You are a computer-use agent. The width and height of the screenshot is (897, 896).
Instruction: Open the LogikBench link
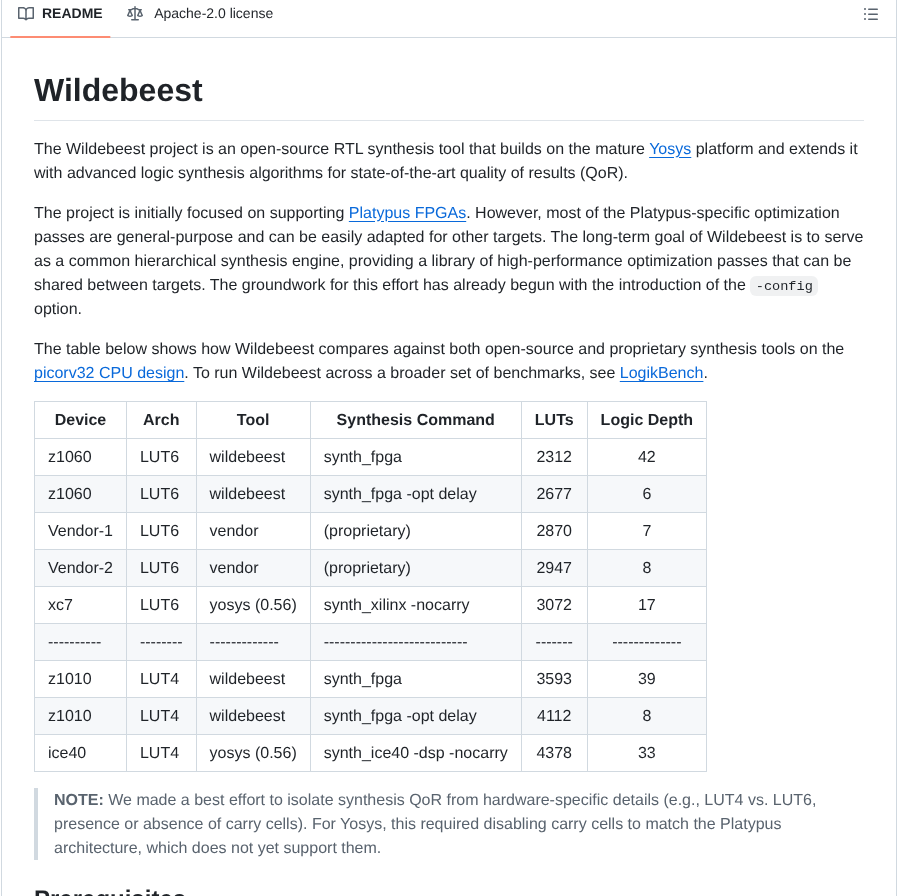click(x=661, y=372)
